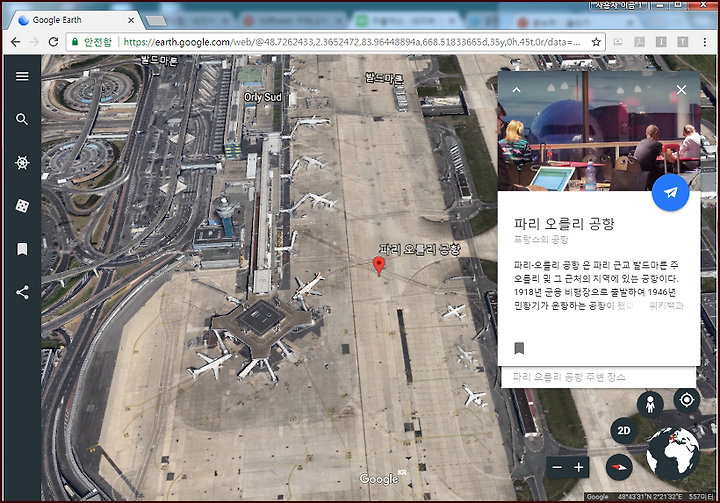720x503 pixels.
Task: Click 파리 오를리 공항 주변 장소 card
Action: (598, 378)
